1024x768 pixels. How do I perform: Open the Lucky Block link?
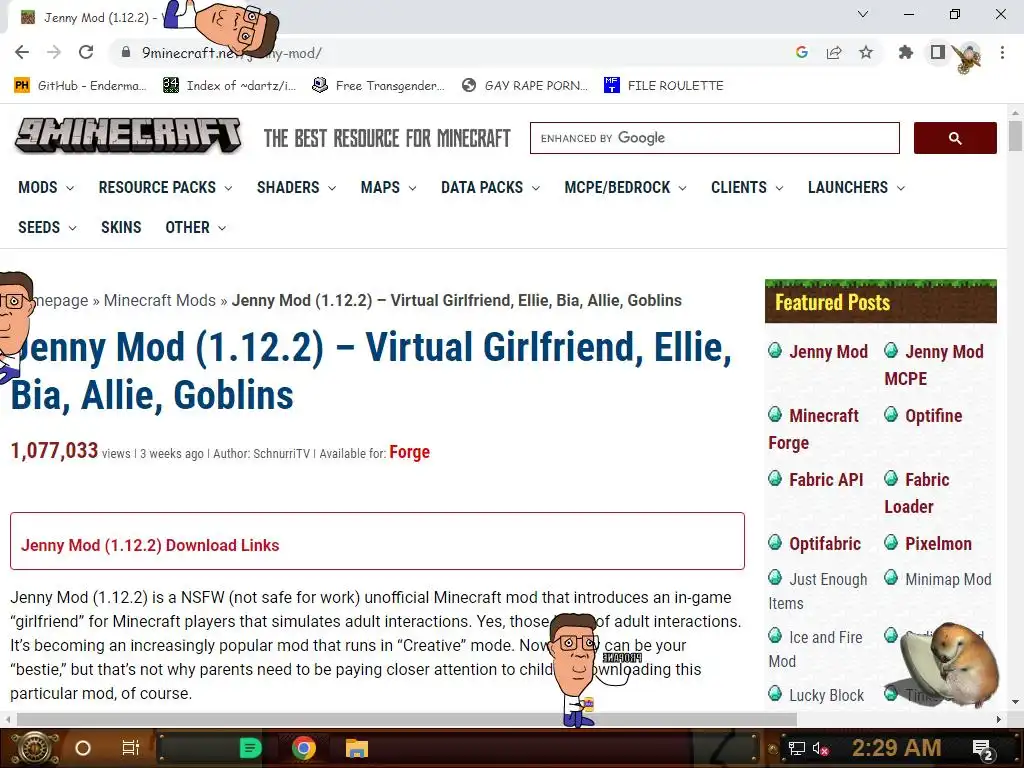[x=826, y=696]
